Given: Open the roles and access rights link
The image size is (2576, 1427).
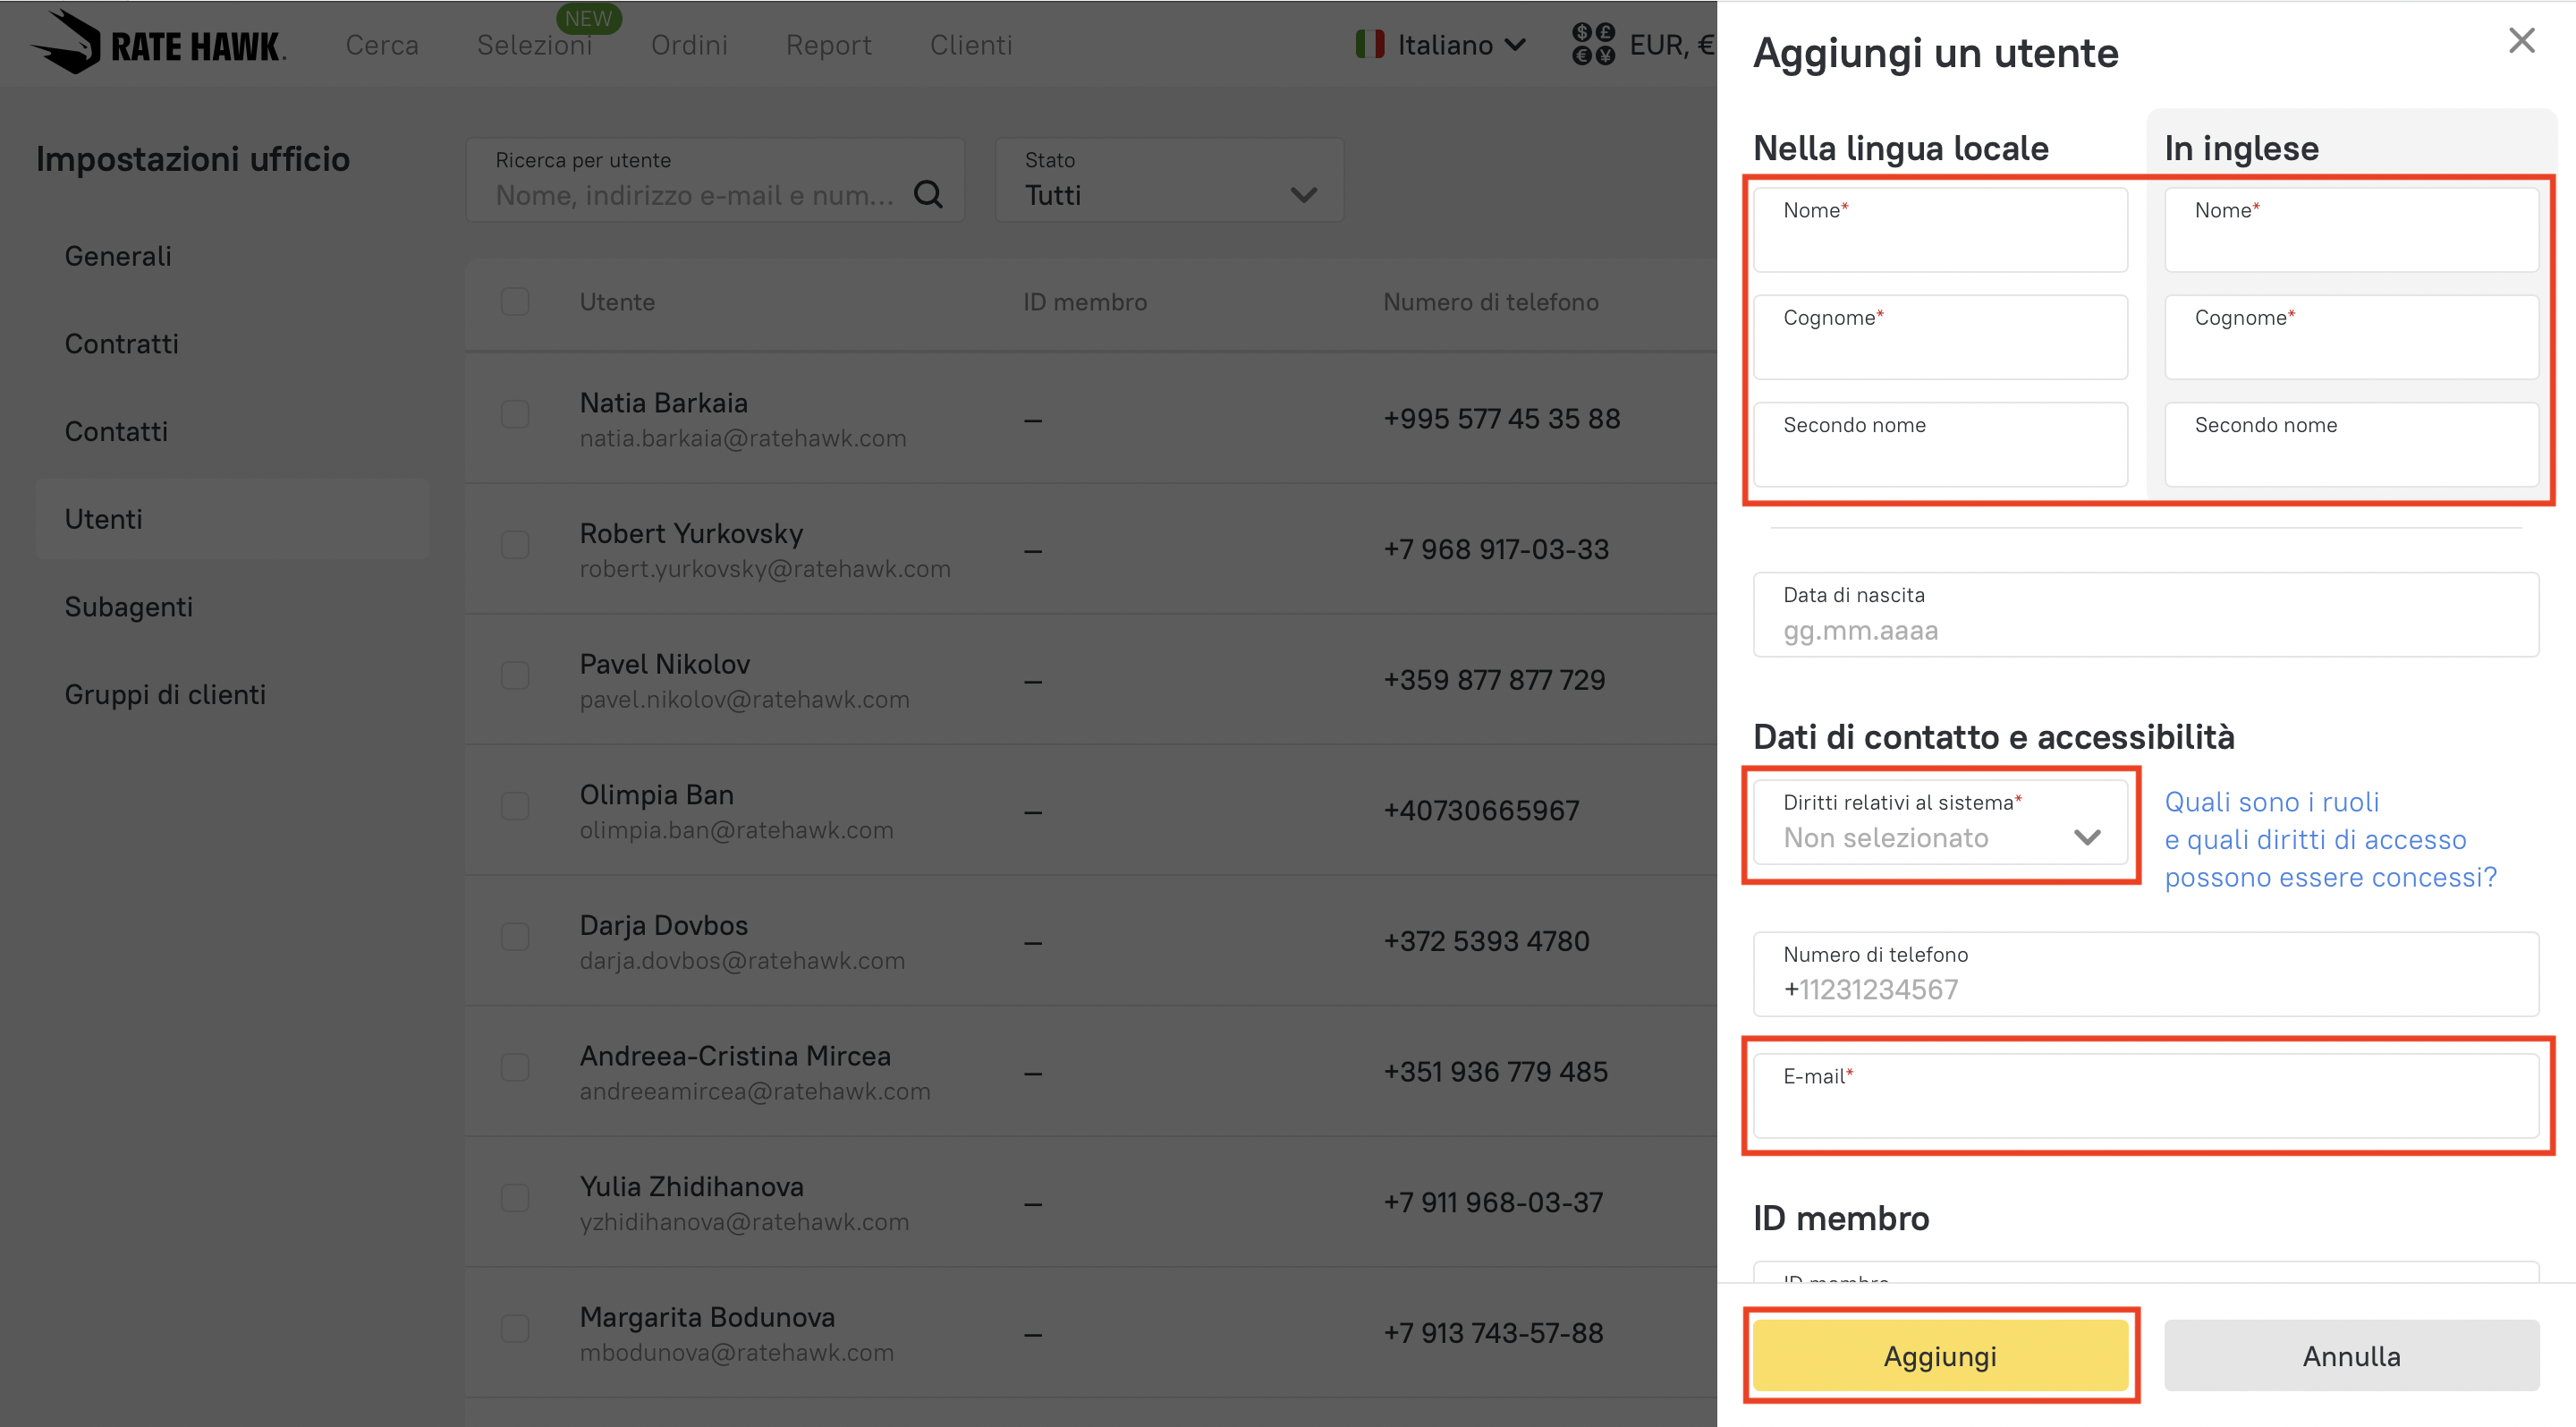Looking at the screenshot, I should pyautogui.click(x=2329, y=840).
